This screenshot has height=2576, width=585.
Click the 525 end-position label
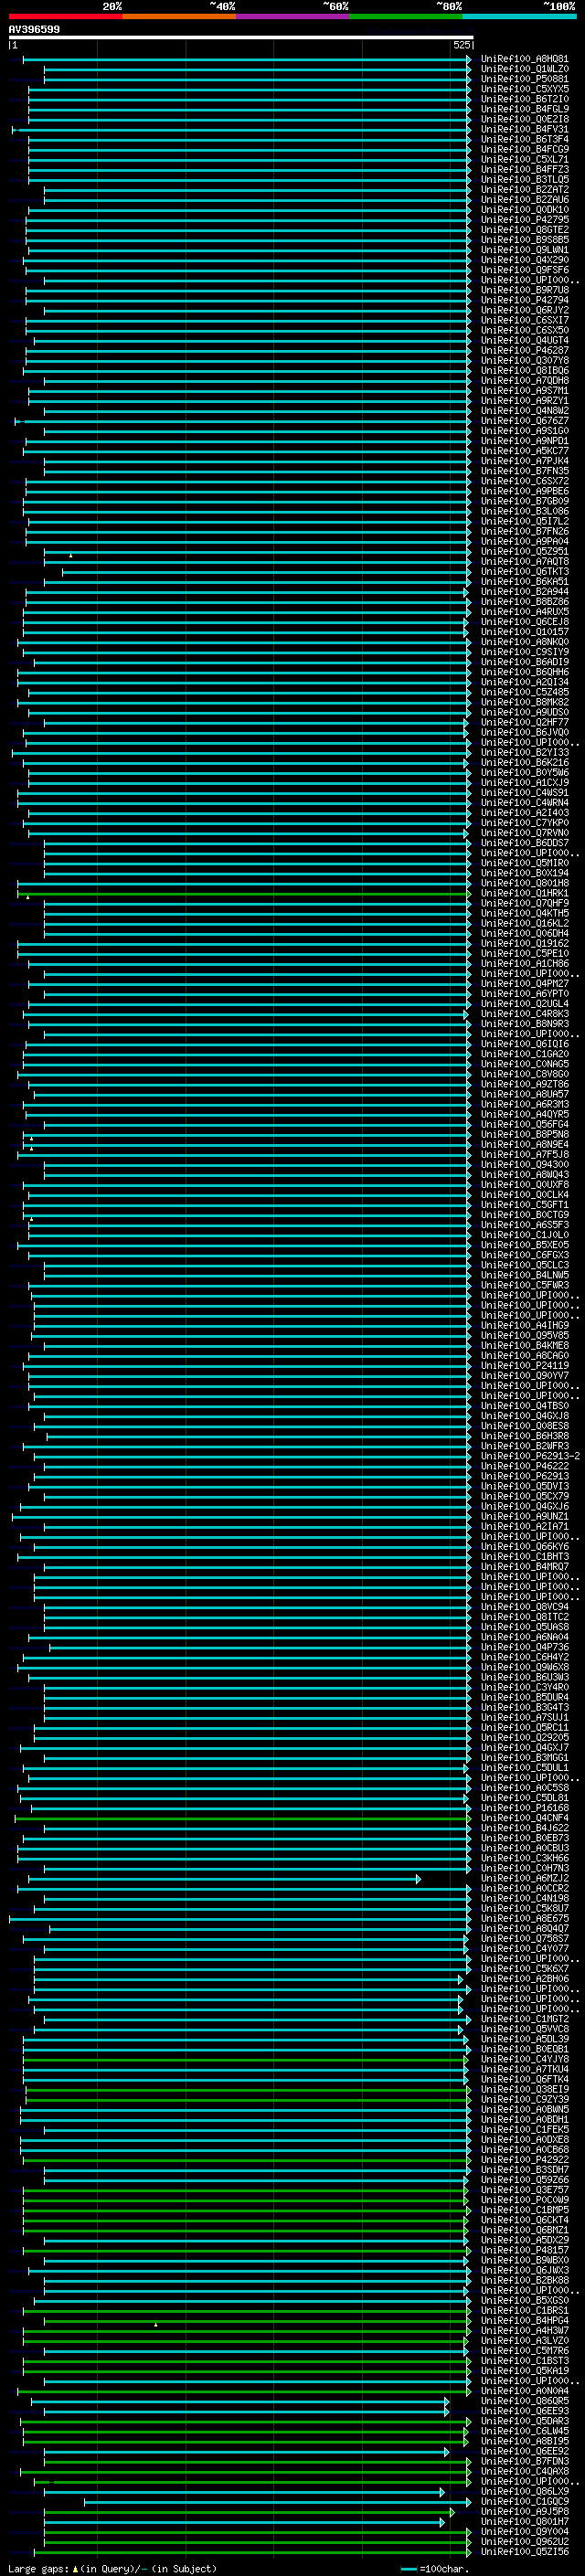coord(461,45)
